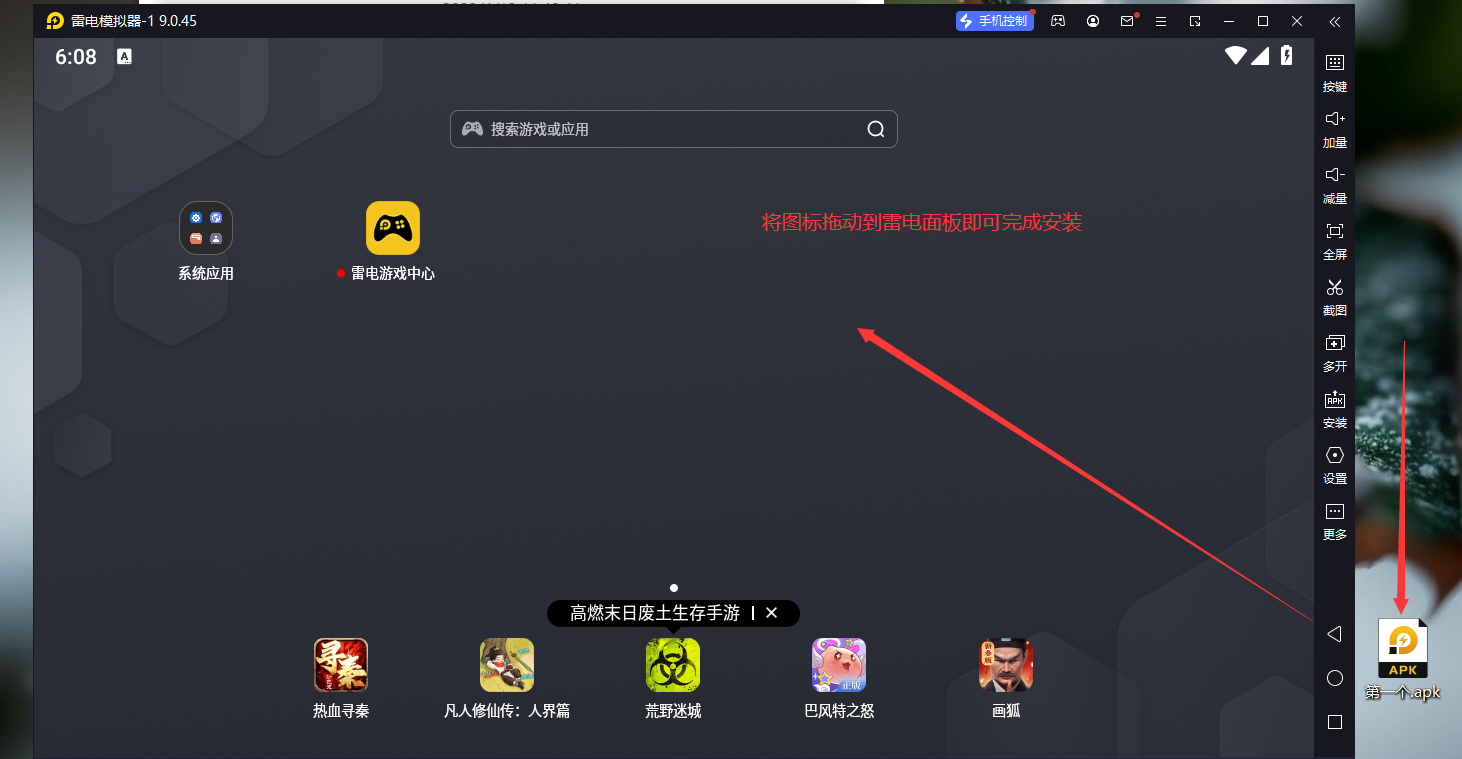The image size is (1462, 759).
Task: Click the window pop-out icon in title bar
Action: (x=1195, y=21)
